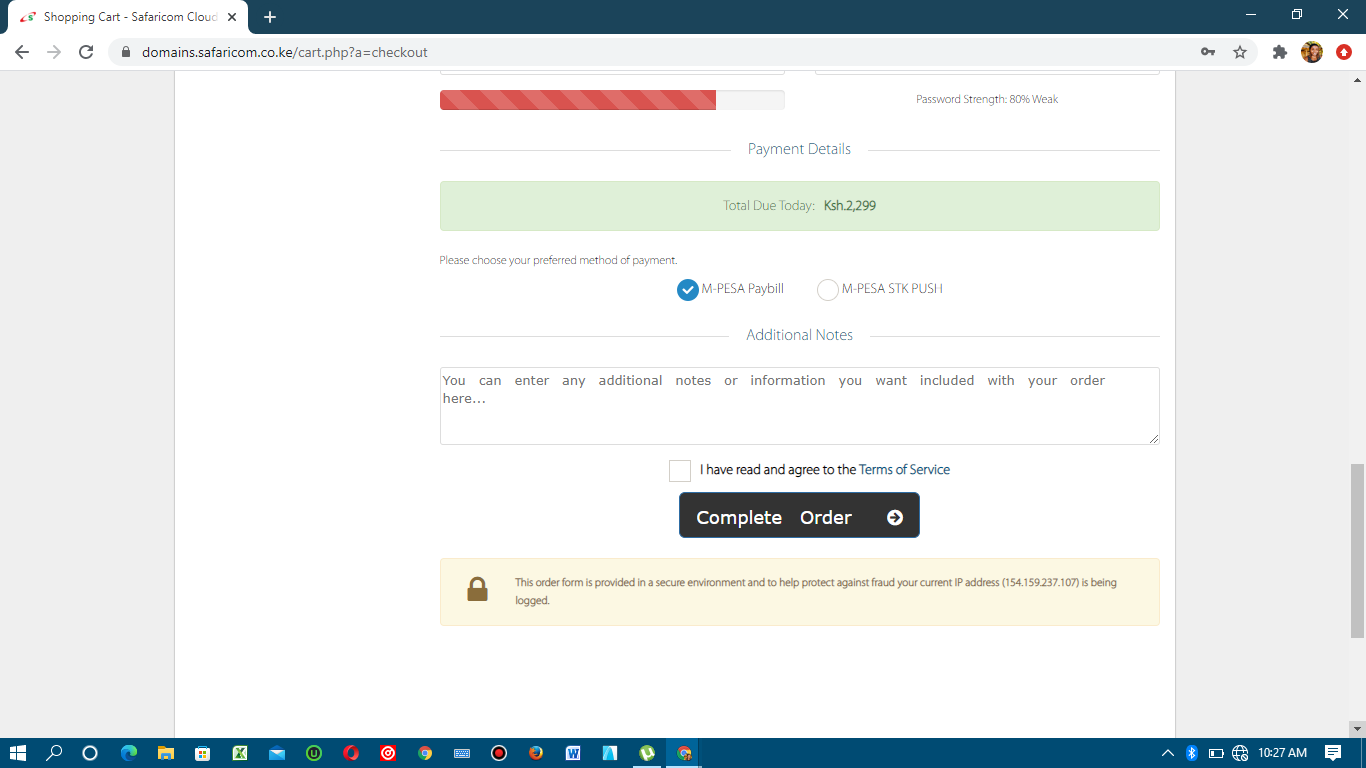
Task: Select M-PESA STK PUSH payment method
Action: click(828, 289)
